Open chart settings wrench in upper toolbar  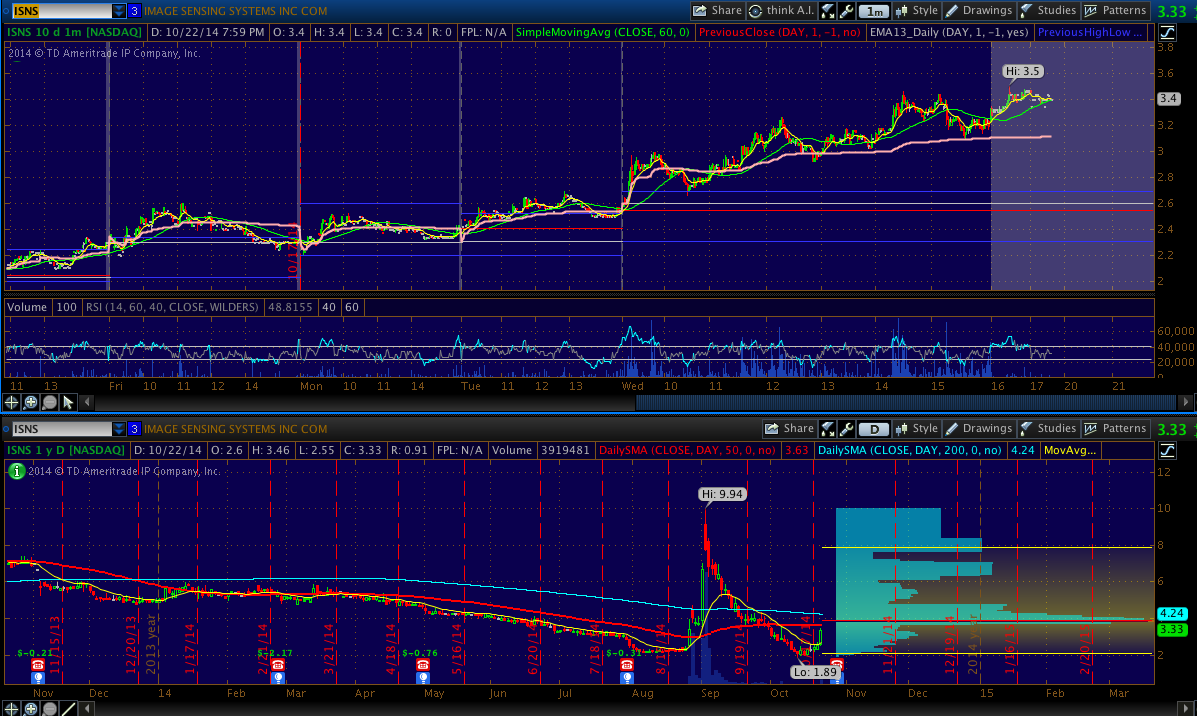coord(846,11)
